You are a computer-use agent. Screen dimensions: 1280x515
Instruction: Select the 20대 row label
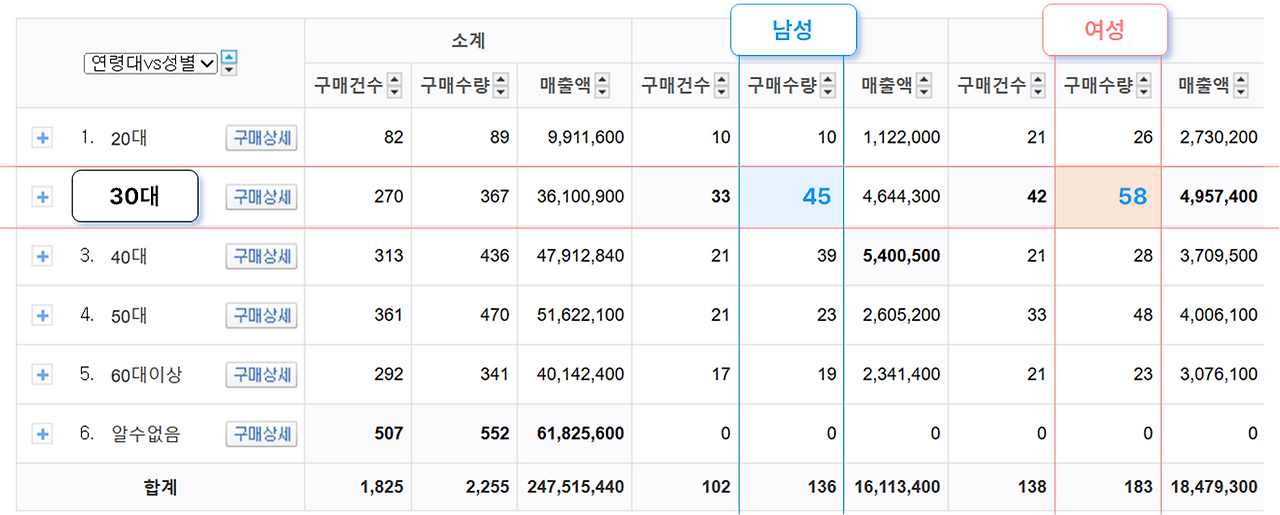pyautogui.click(x=129, y=138)
